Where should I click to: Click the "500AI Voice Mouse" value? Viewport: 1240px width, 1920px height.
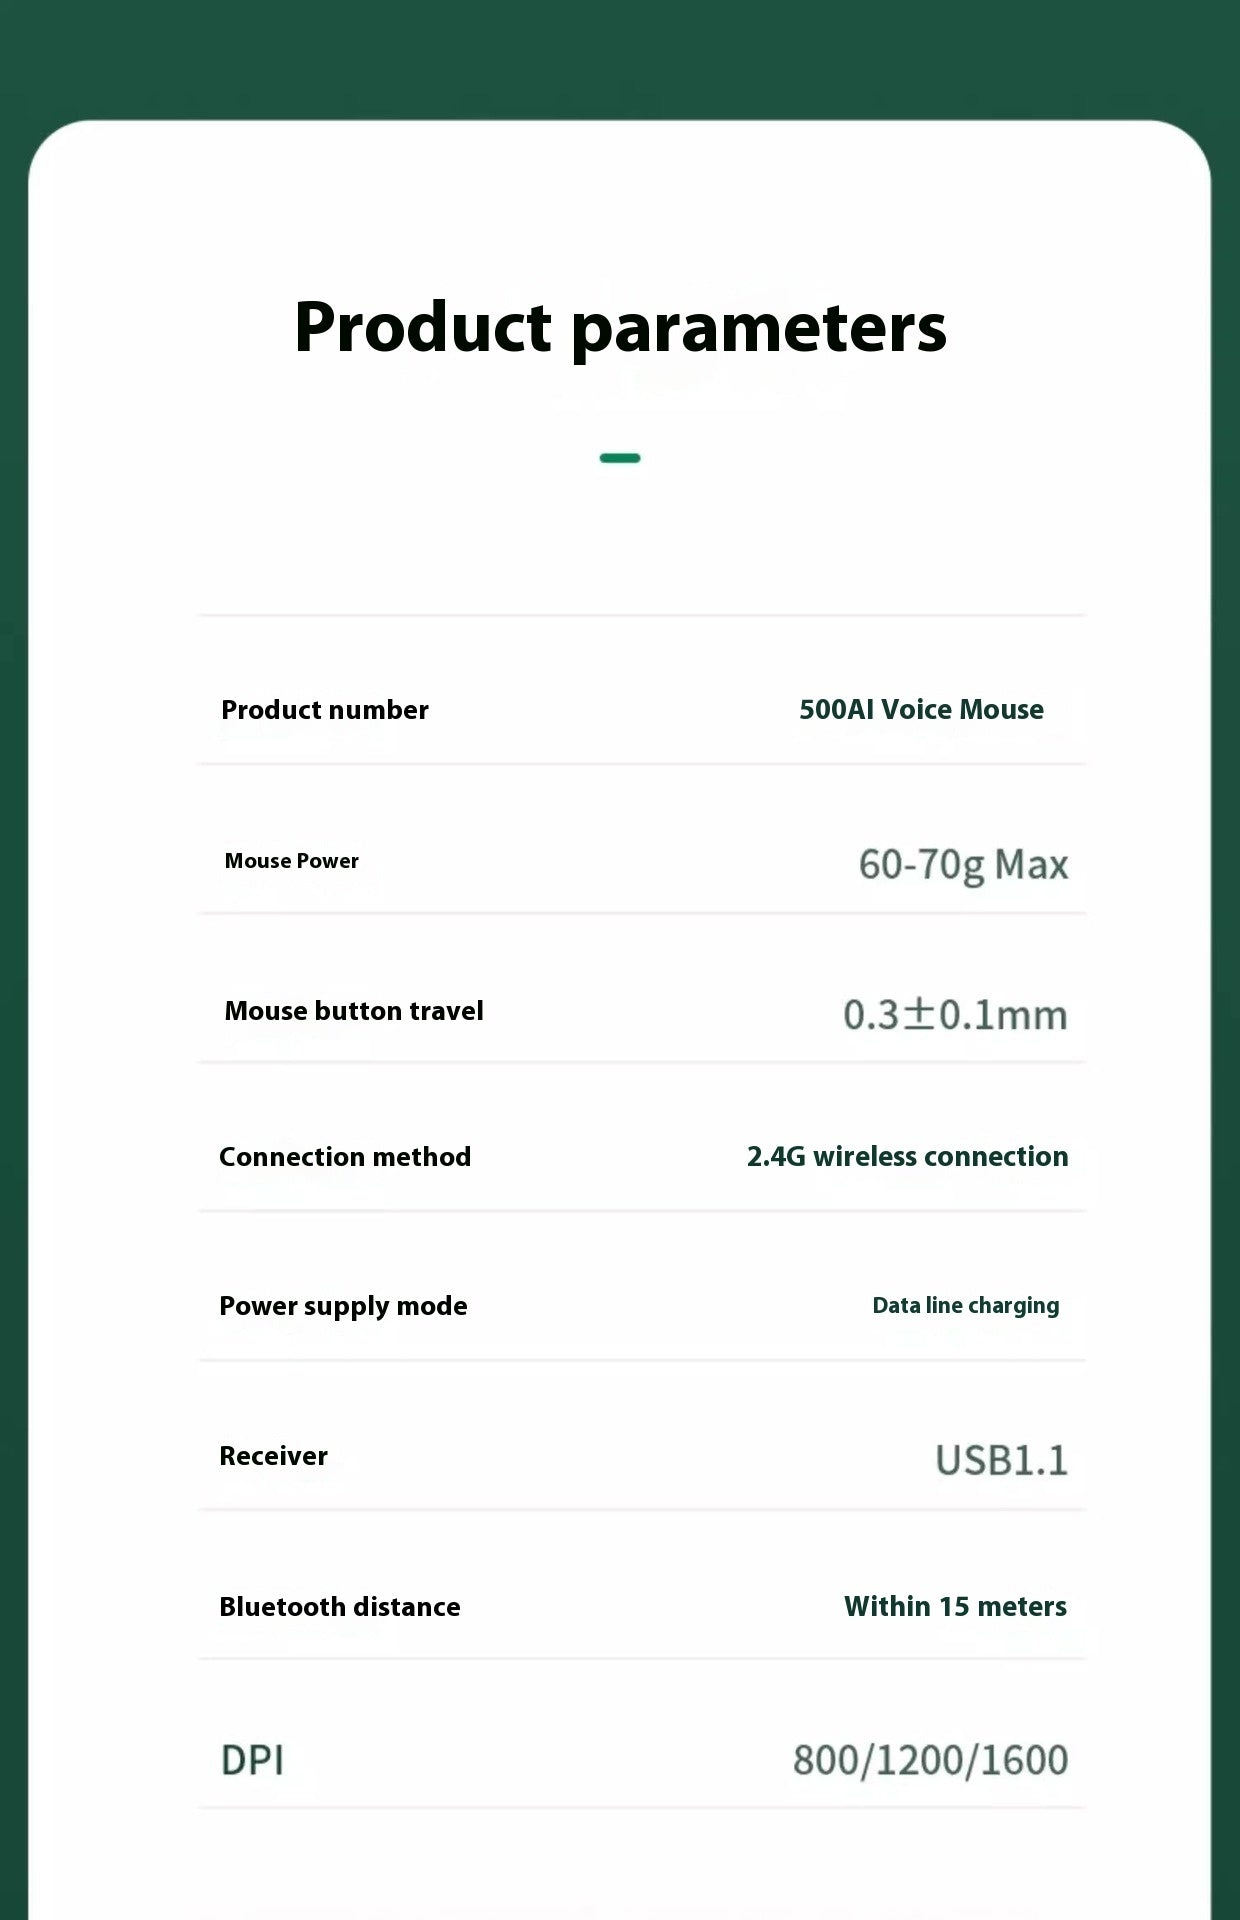[921, 710]
